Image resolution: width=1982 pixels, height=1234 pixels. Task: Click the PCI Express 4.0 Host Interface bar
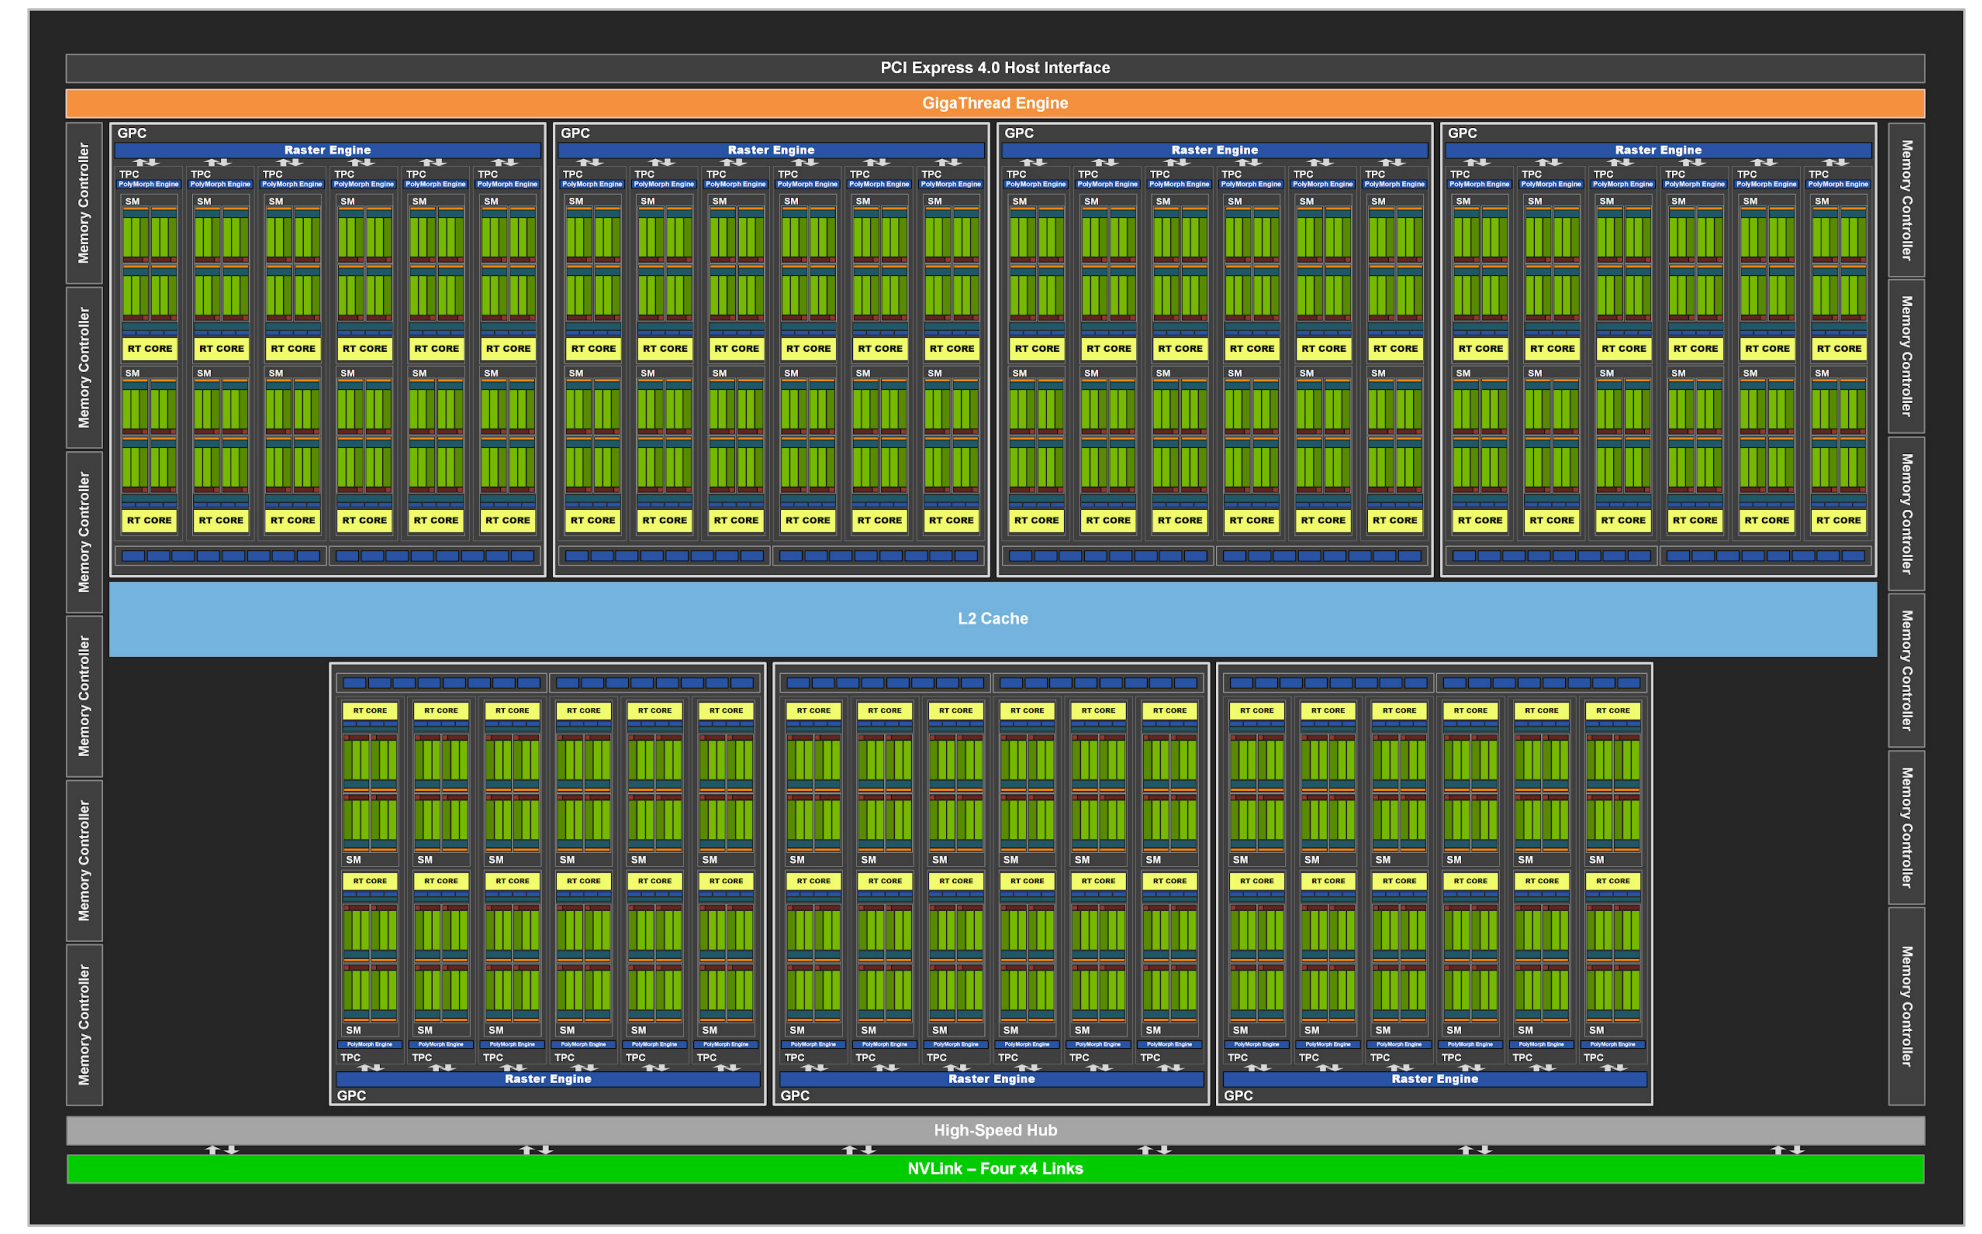[994, 68]
